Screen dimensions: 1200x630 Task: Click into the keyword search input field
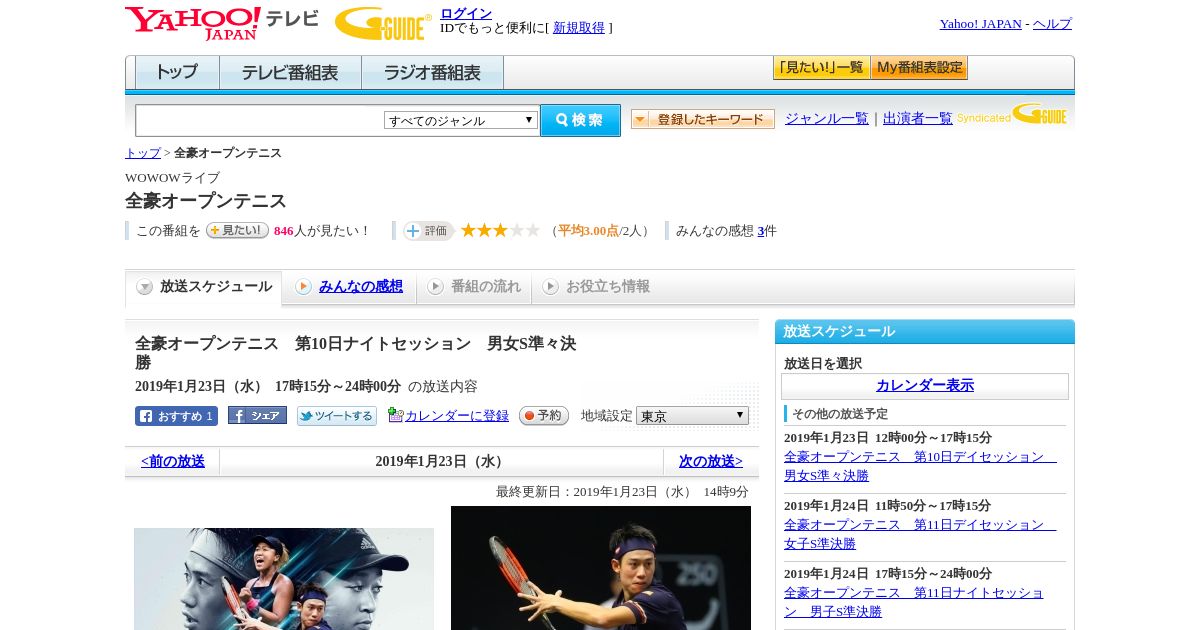pos(260,120)
